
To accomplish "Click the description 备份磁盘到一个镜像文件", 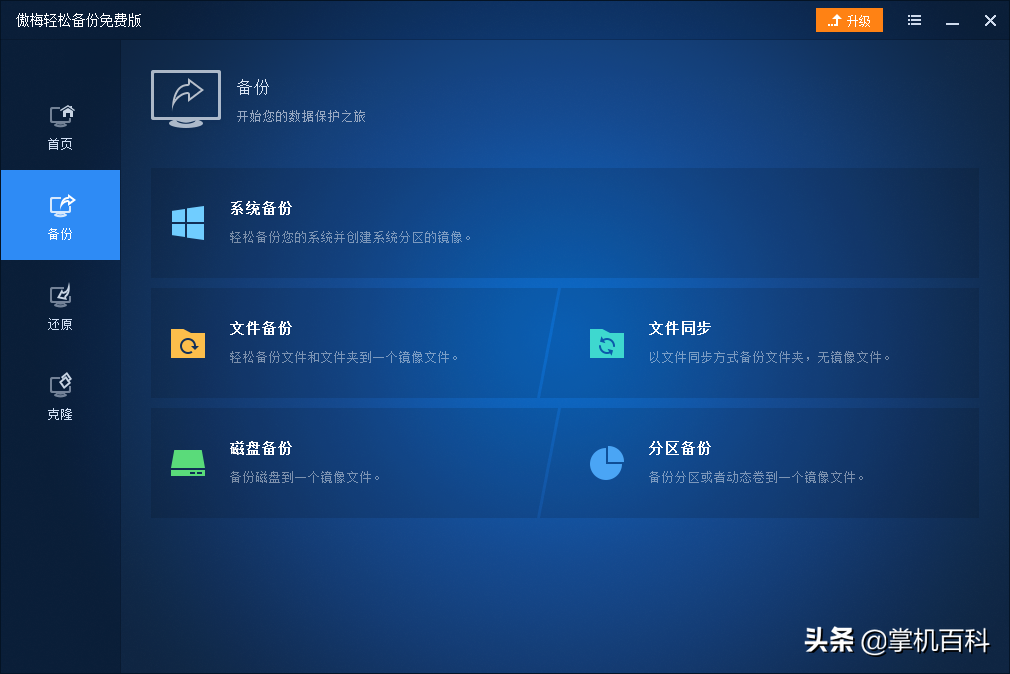I will click(x=305, y=477).
